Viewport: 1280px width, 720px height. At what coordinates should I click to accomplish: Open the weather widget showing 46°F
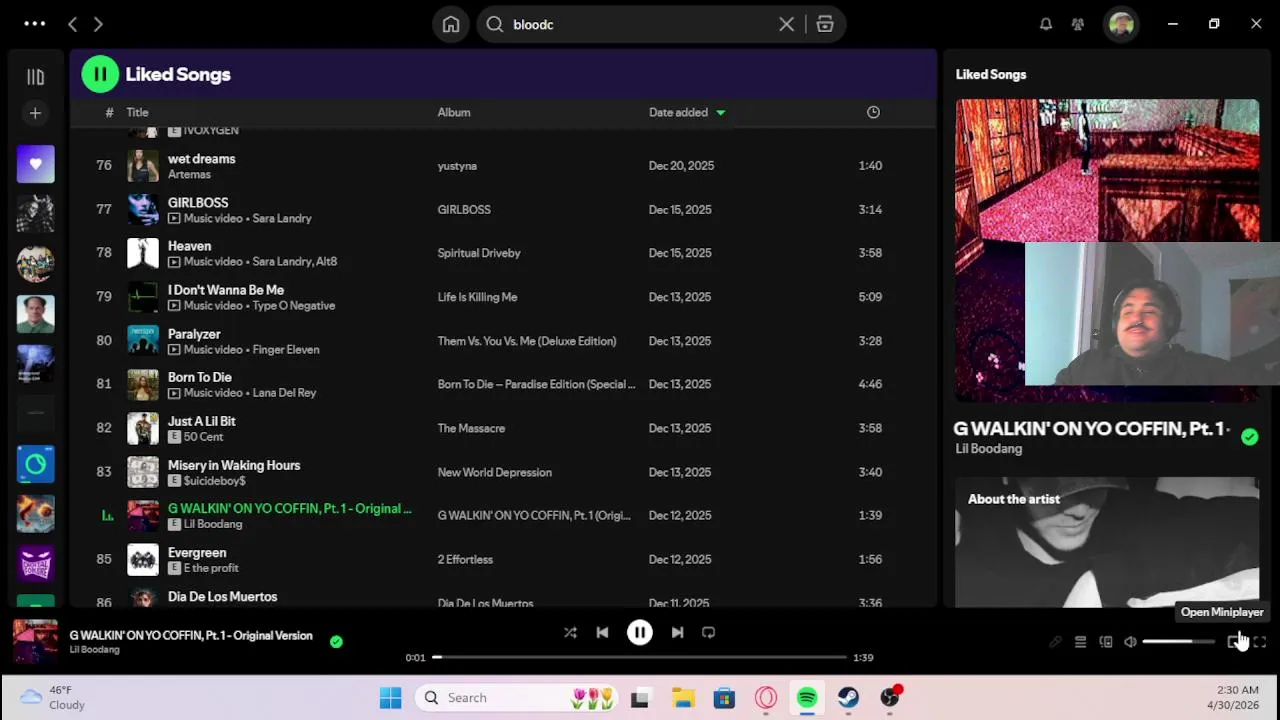click(x=53, y=698)
